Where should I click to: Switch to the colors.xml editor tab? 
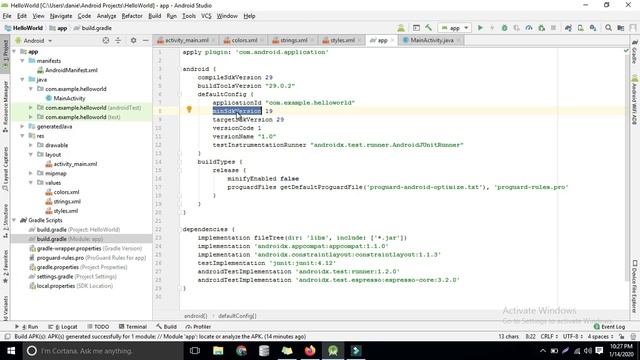coord(244,40)
